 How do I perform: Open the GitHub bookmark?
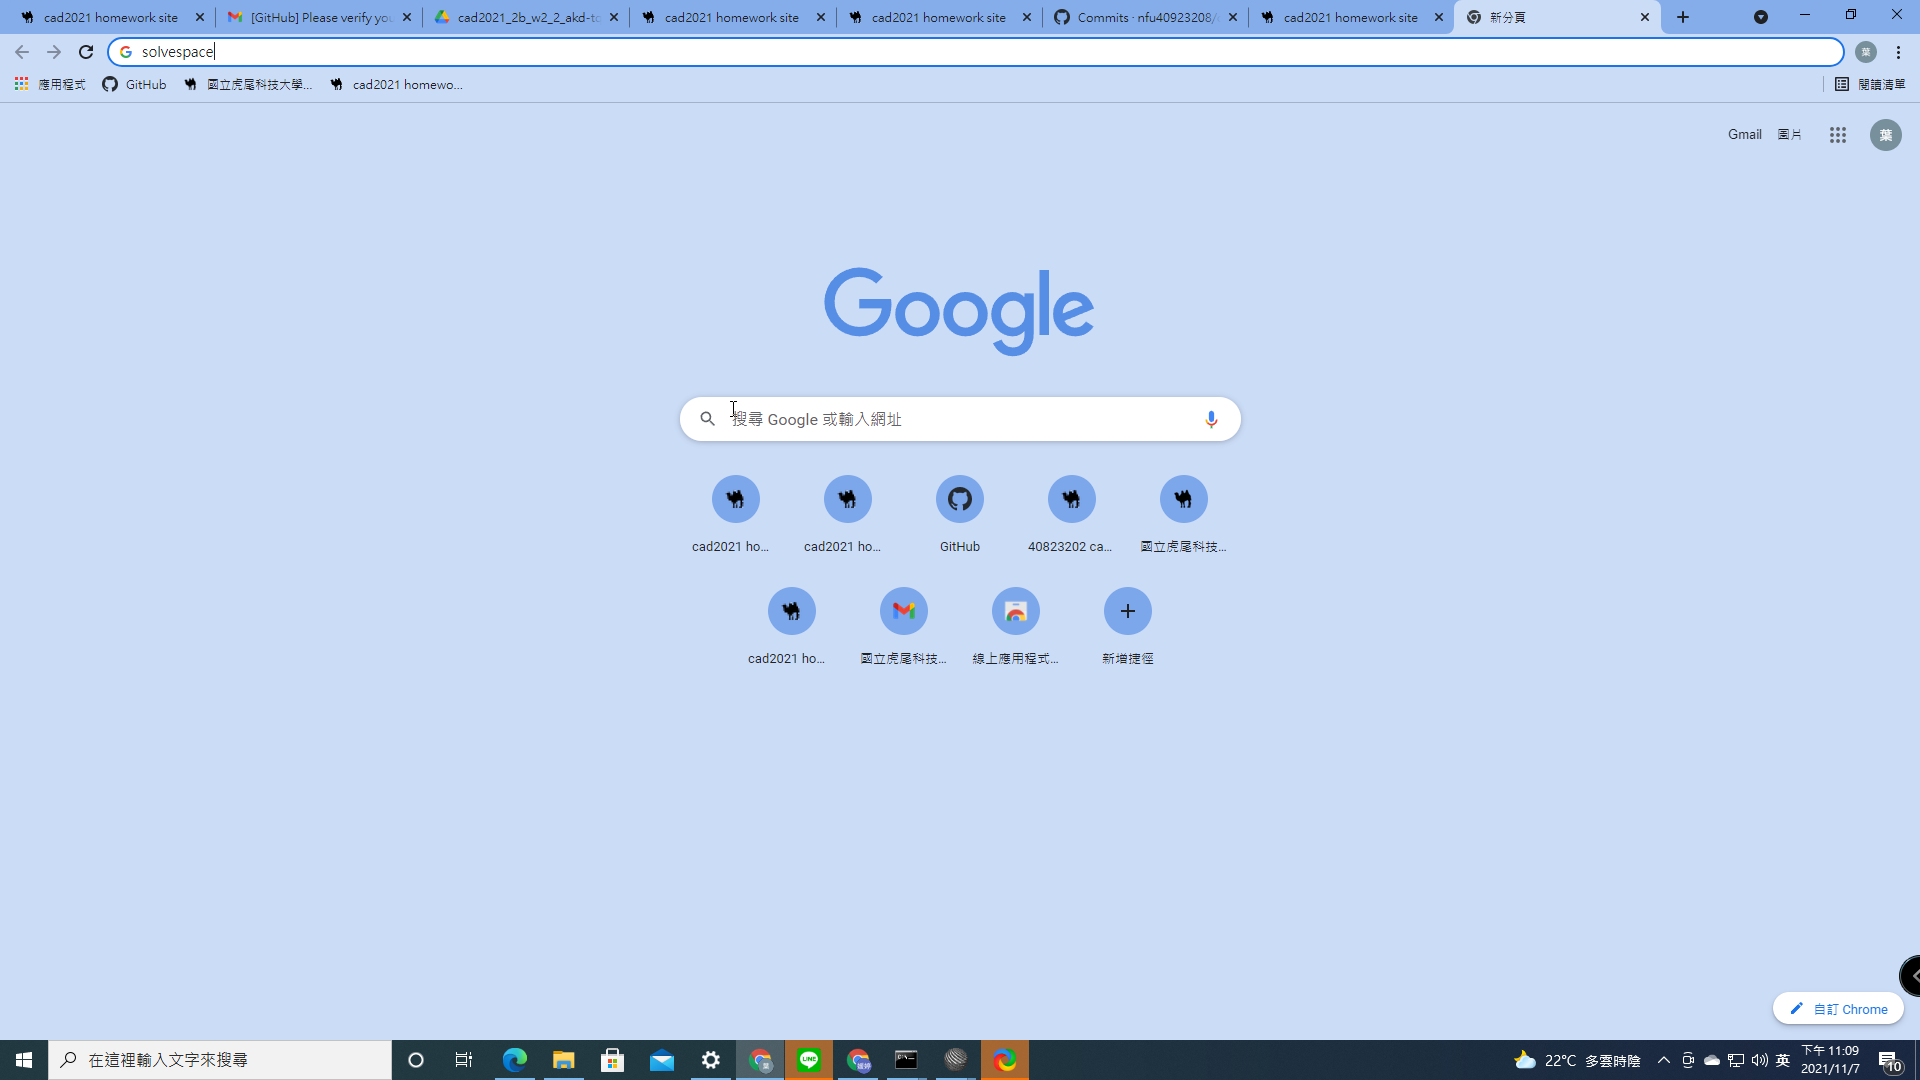coord(134,85)
